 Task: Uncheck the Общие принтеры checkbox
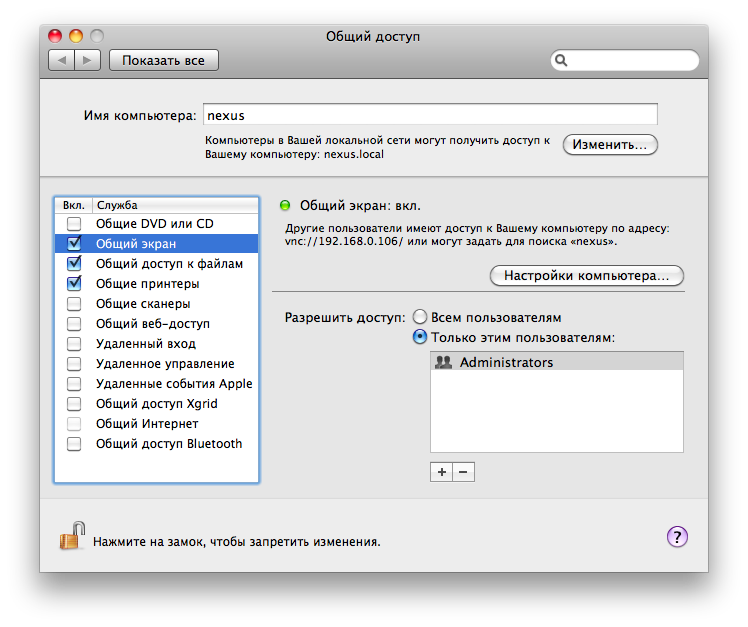click(74, 283)
